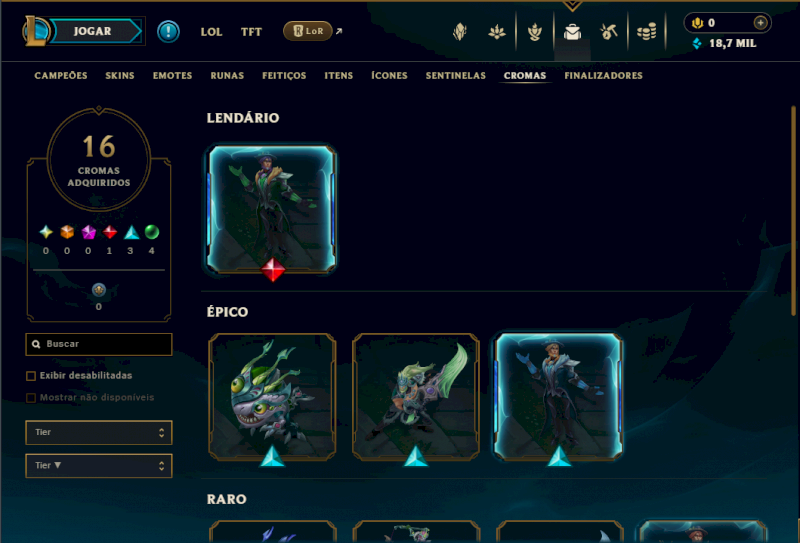Click the blue exclamation alert icon

pos(168,32)
